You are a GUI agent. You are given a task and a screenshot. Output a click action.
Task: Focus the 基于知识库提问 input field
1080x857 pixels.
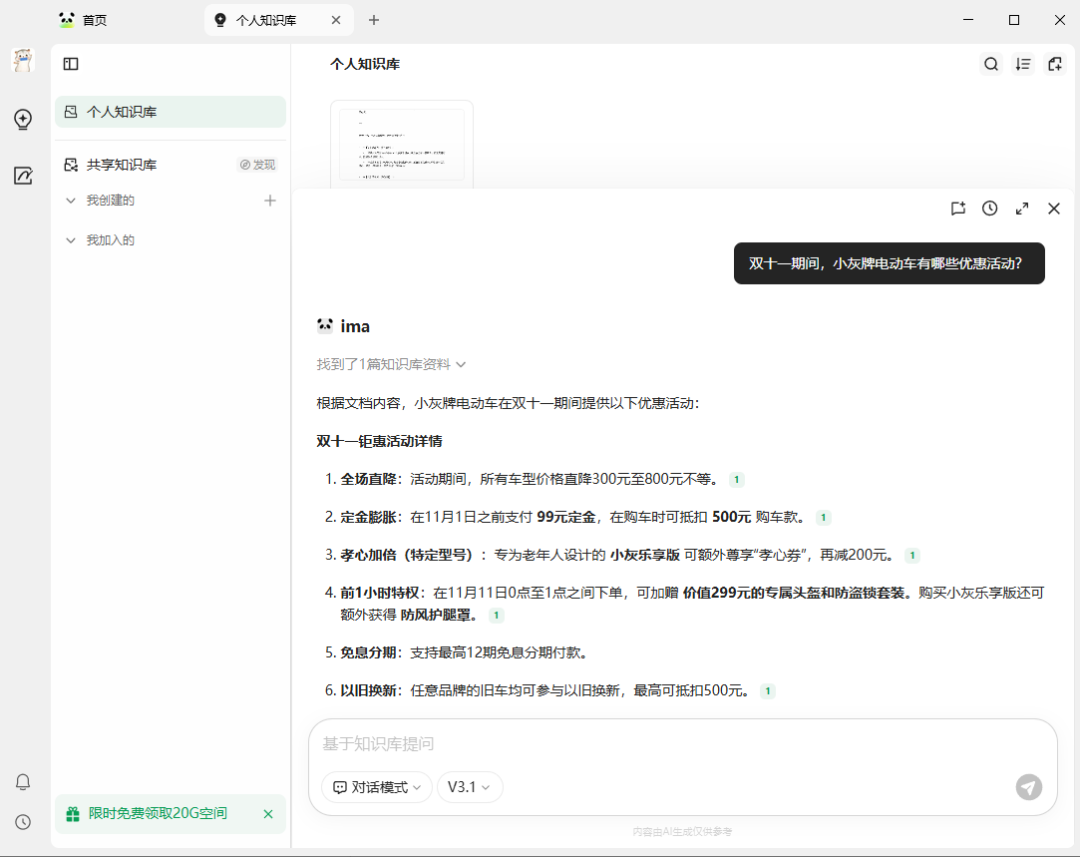point(682,744)
